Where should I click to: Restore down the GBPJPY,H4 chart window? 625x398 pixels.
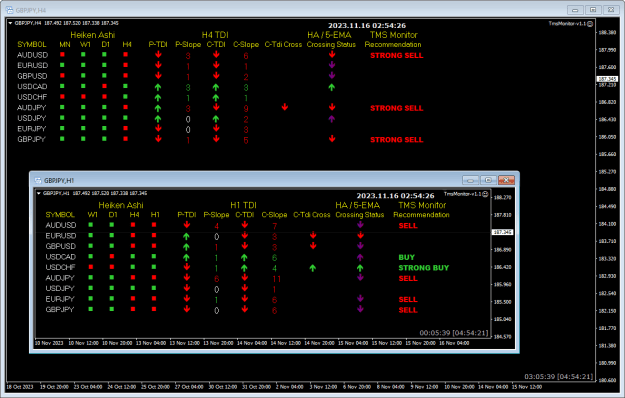(593, 10)
